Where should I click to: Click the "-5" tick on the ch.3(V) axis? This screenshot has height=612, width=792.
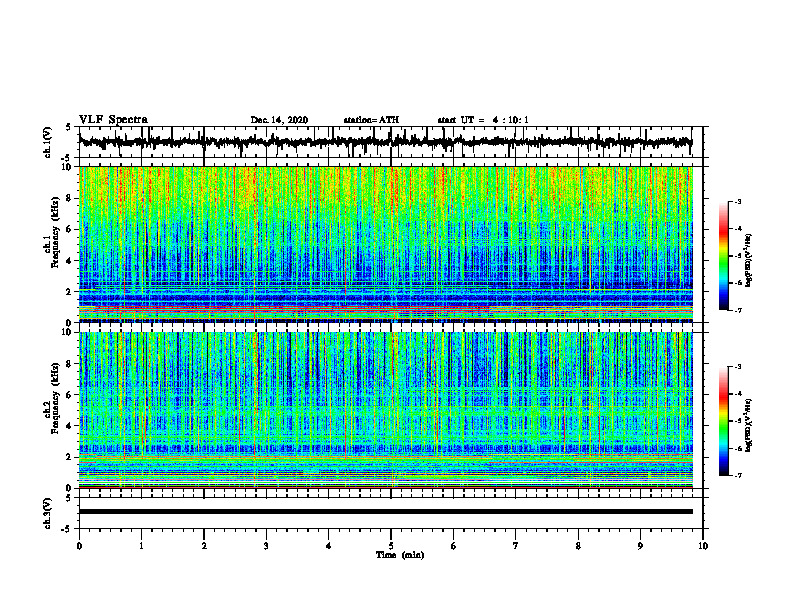coord(67,529)
